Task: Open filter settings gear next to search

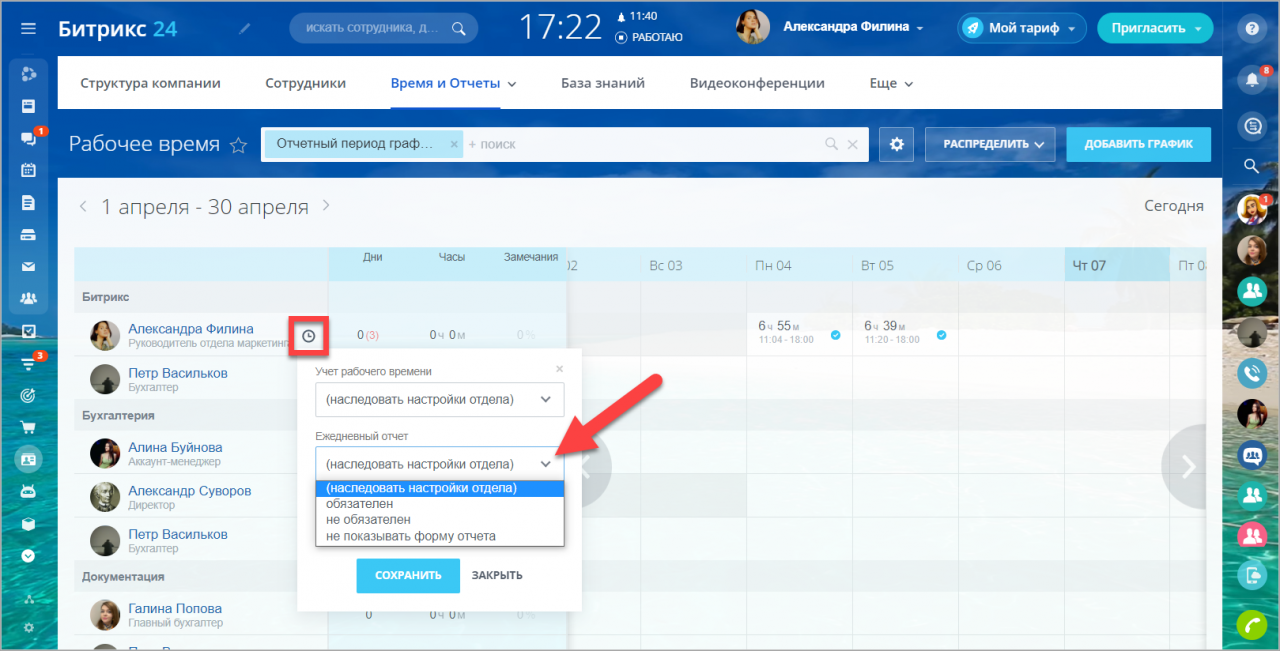Action: pos(896,144)
